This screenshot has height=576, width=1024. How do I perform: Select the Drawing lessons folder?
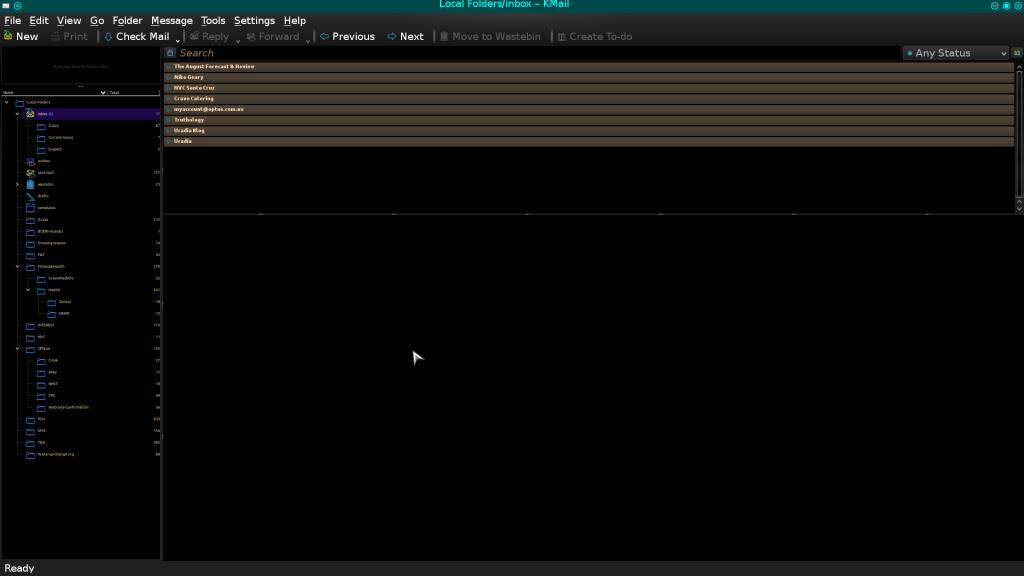52,244
